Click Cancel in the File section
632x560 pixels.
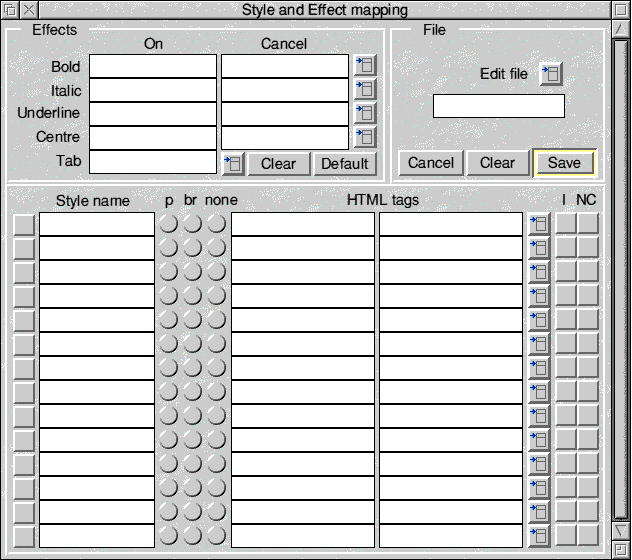[x=431, y=163]
